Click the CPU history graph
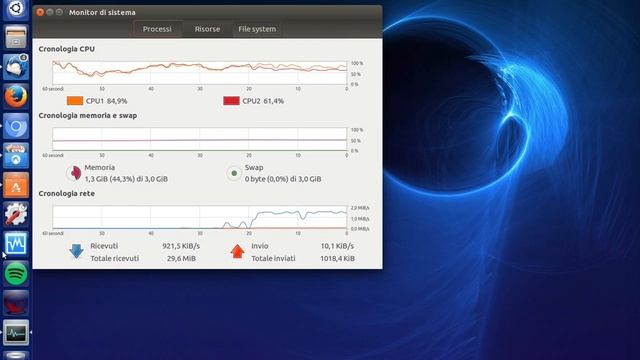 click(x=200, y=73)
